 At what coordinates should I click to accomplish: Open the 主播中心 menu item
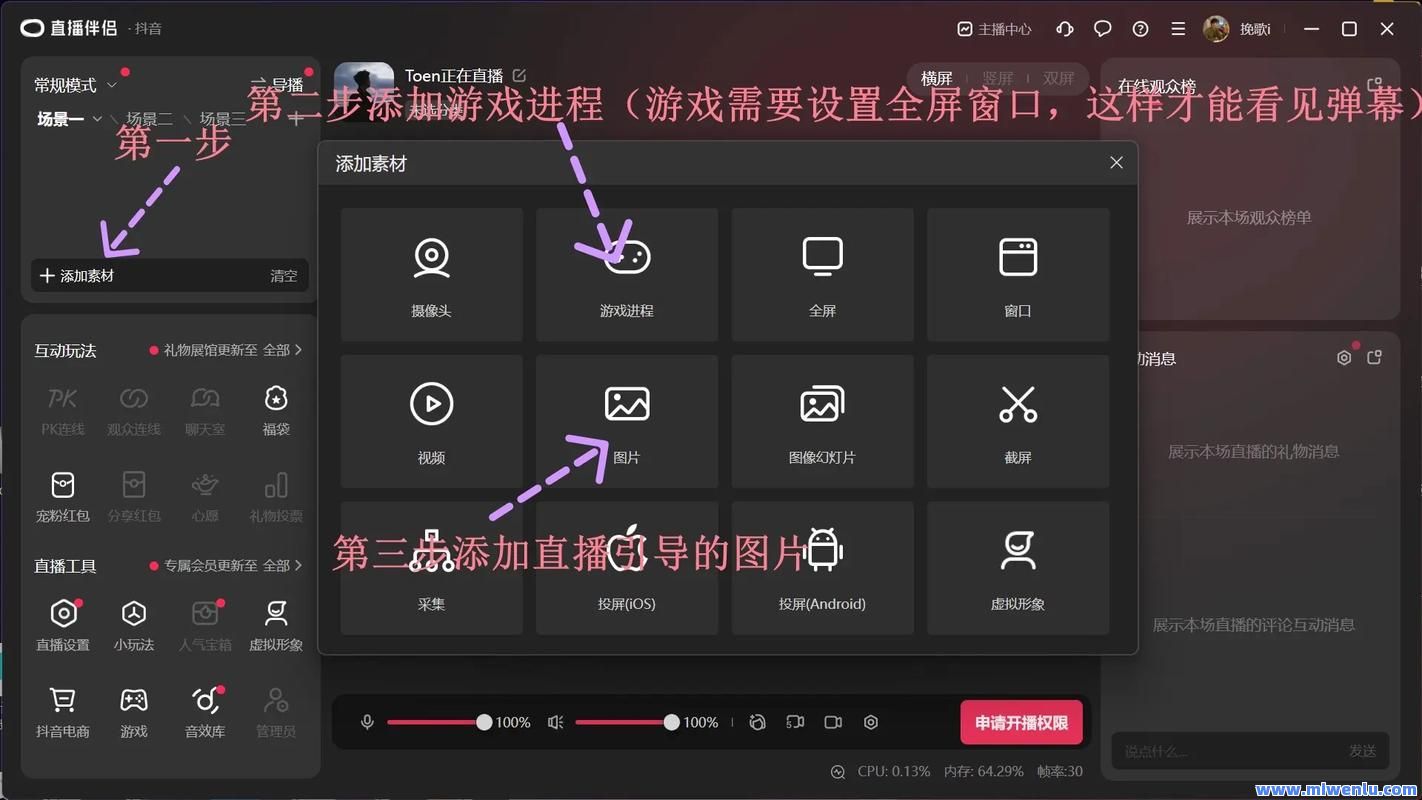pos(994,29)
